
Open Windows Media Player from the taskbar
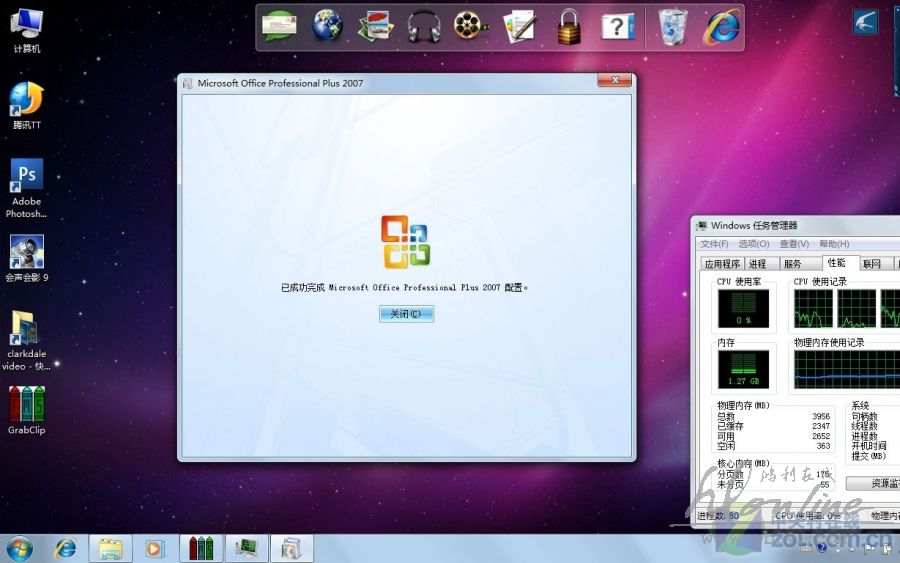[x=154, y=548]
